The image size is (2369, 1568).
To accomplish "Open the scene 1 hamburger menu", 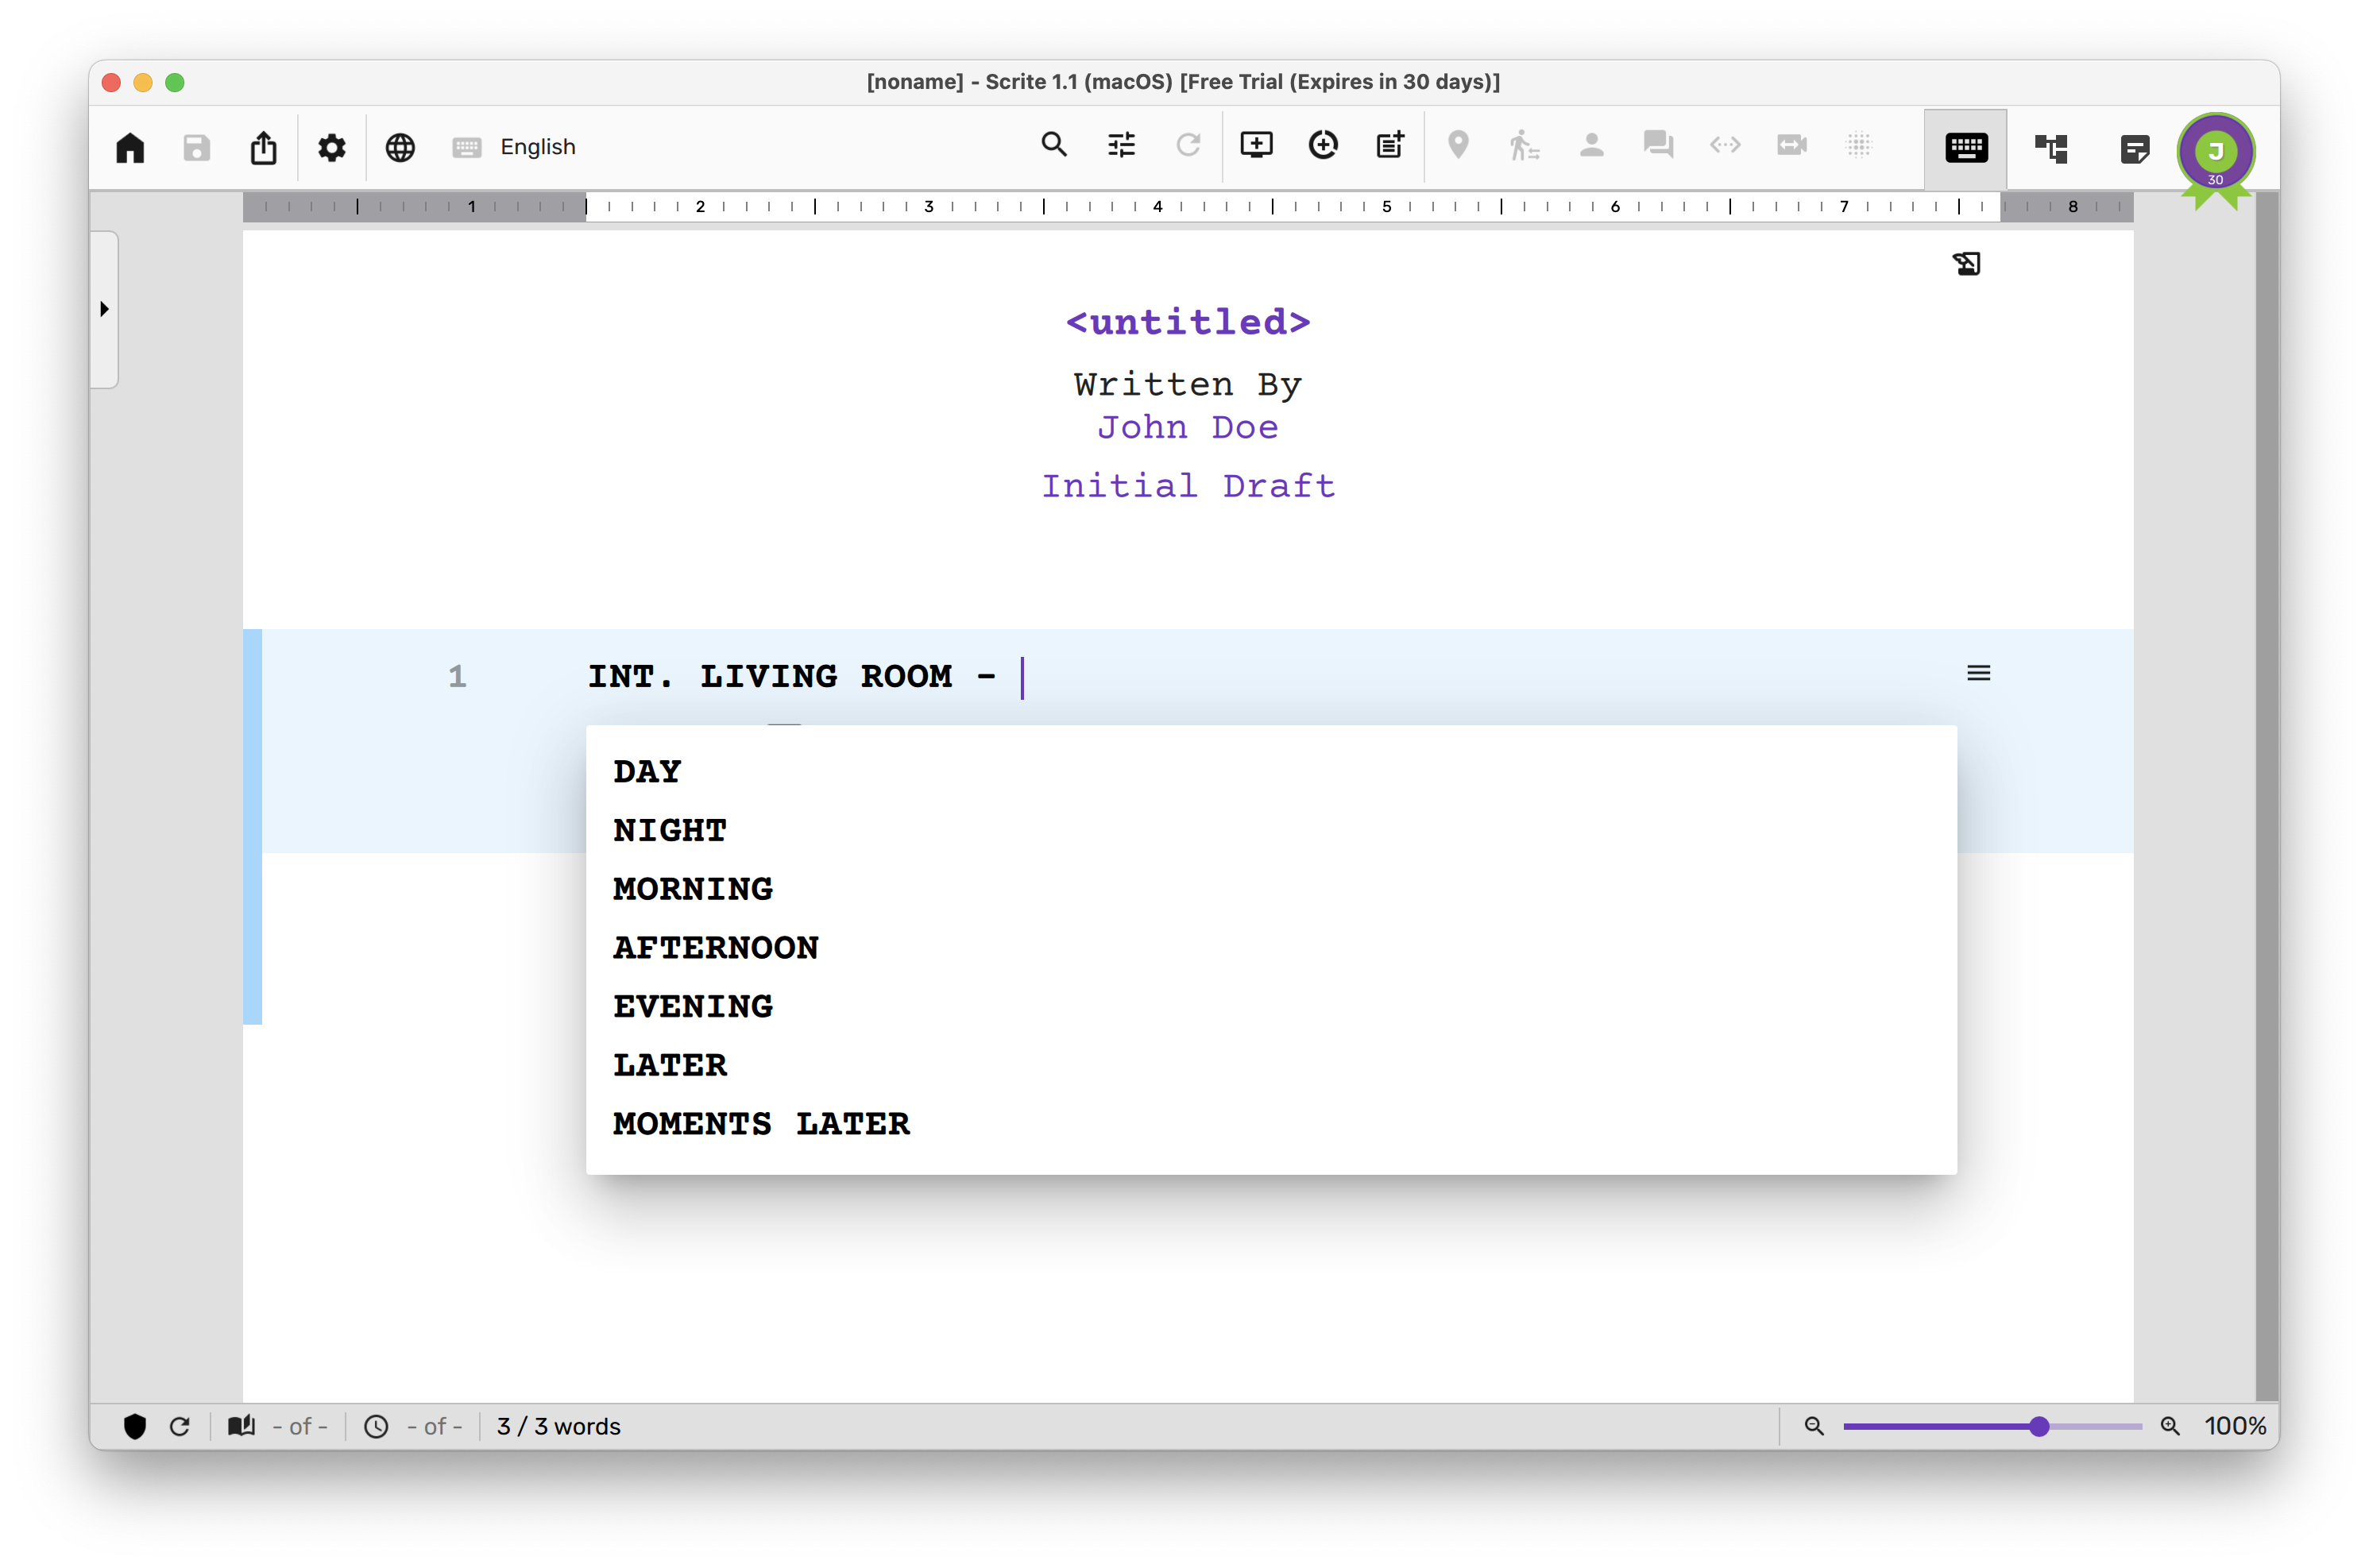I will click(x=1978, y=673).
